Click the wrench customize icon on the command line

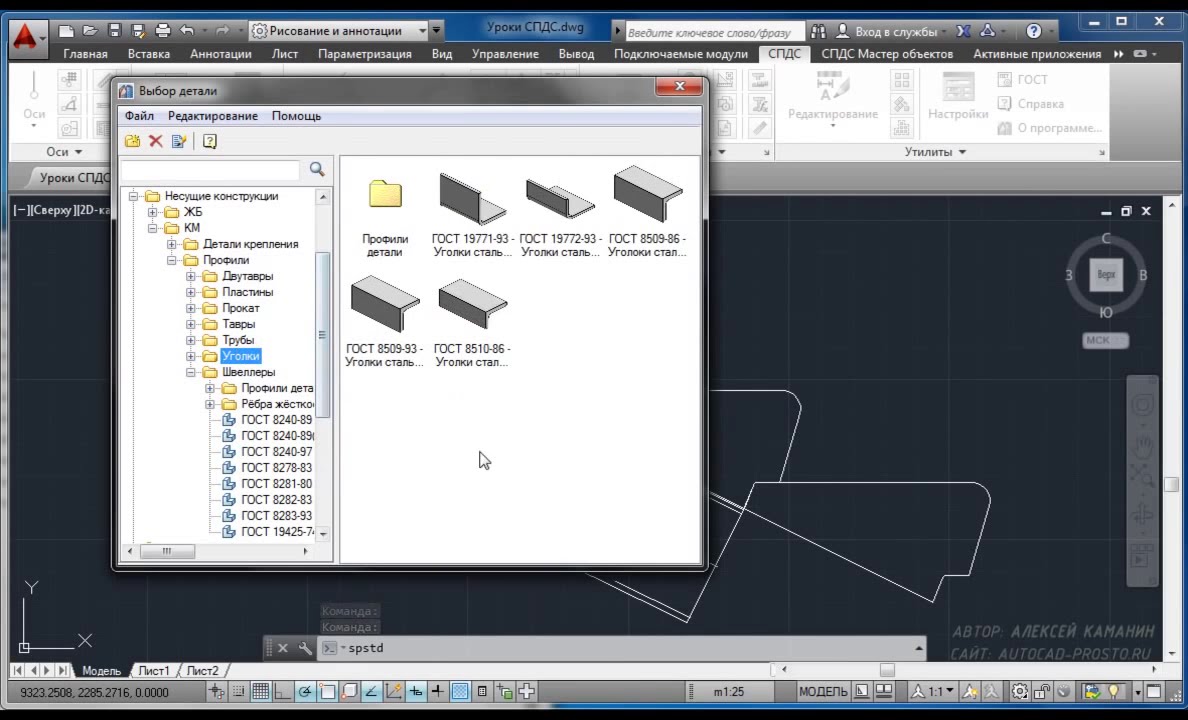[x=305, y=648]
